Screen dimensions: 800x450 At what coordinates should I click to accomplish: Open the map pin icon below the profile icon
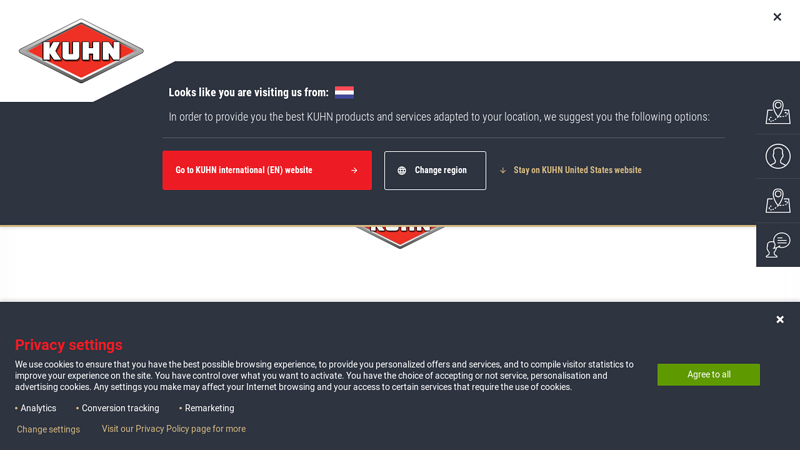click(778, 200)
